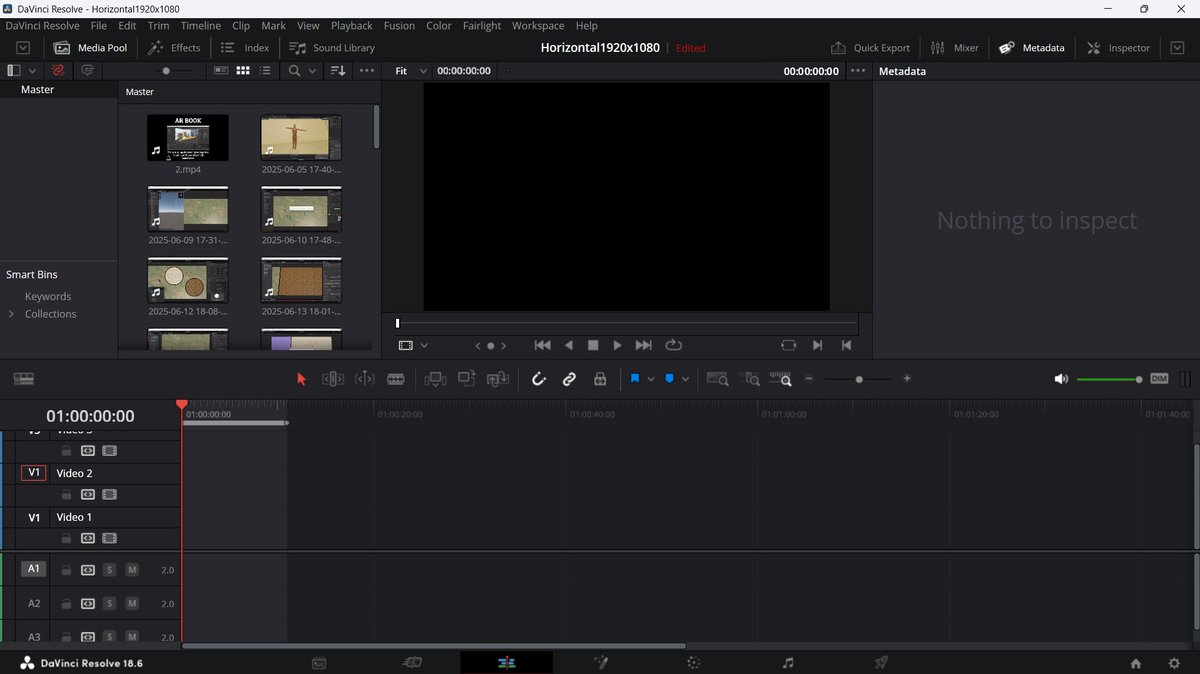The height and width of the screenshot is (674, 1200).
Task: Open the Workspace menu
Action: pos(538,25)
